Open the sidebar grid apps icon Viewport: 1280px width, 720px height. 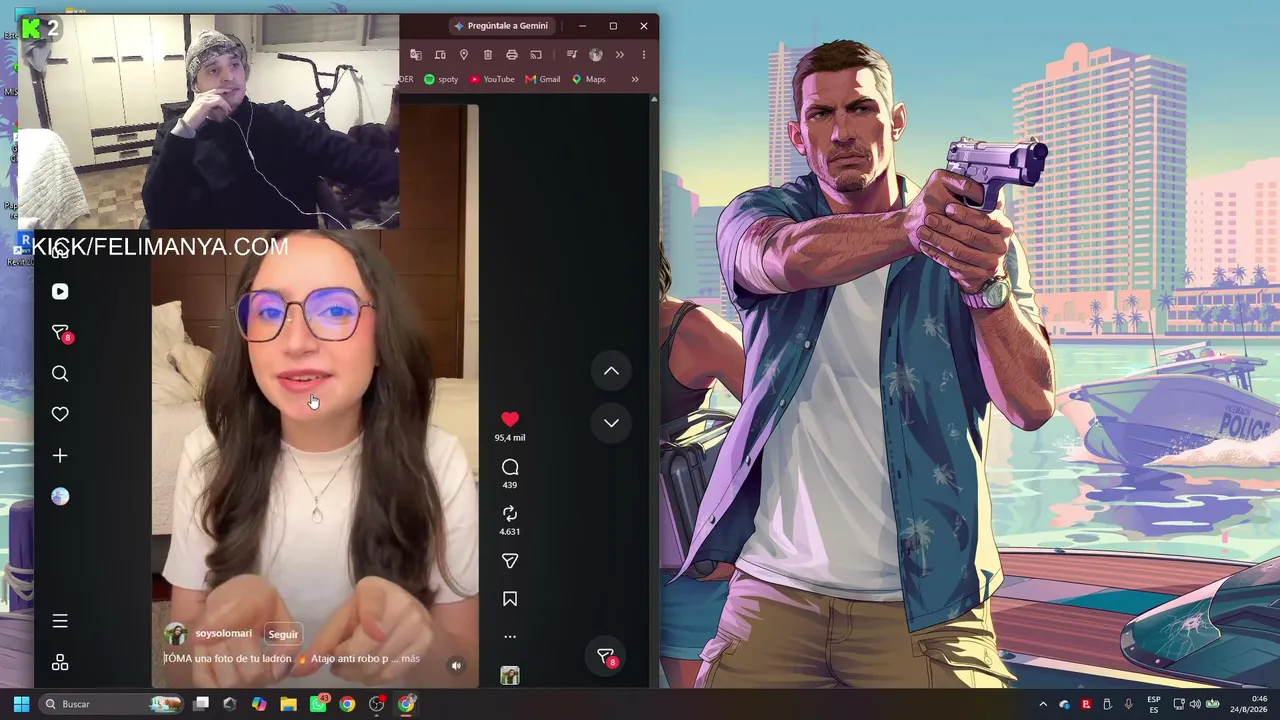[x=60, y=663]
